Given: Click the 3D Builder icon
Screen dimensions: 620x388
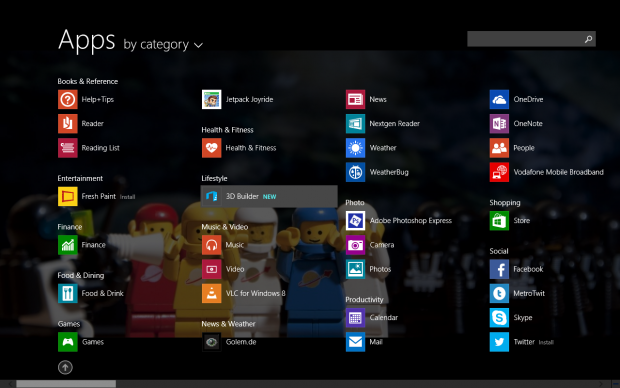Looking at the screenshot, I should [x=212, y=196].
